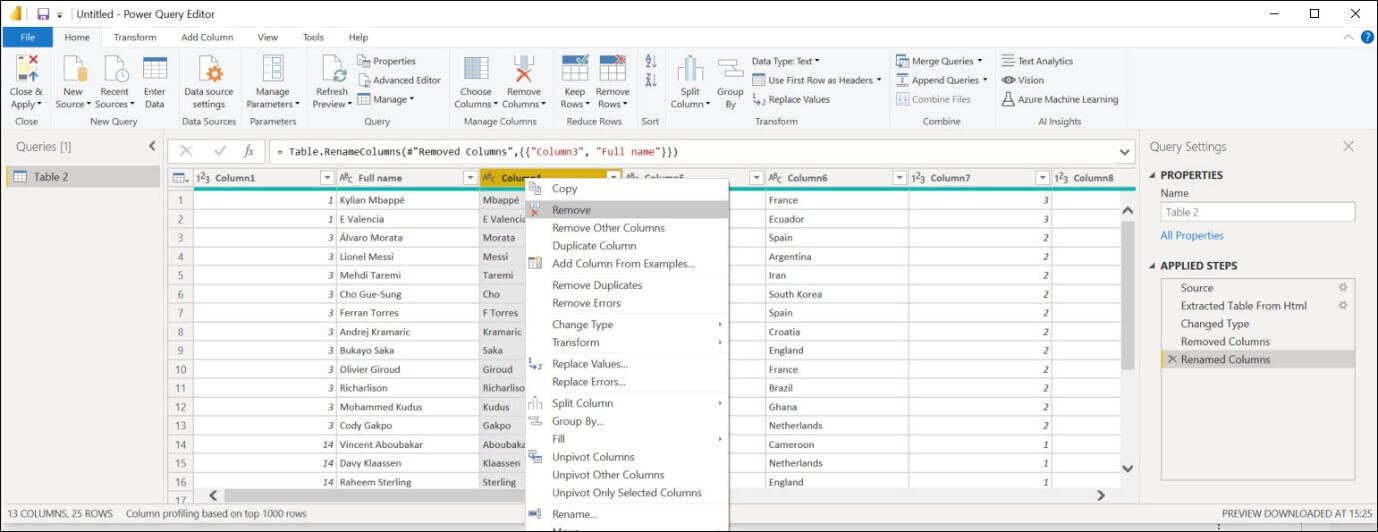Image resolution: width=1378 pixels, height=532 pixels.
Task: Choose Remove Other Columns from context menu
Action: pyautogui.click(x=608, y=228)
